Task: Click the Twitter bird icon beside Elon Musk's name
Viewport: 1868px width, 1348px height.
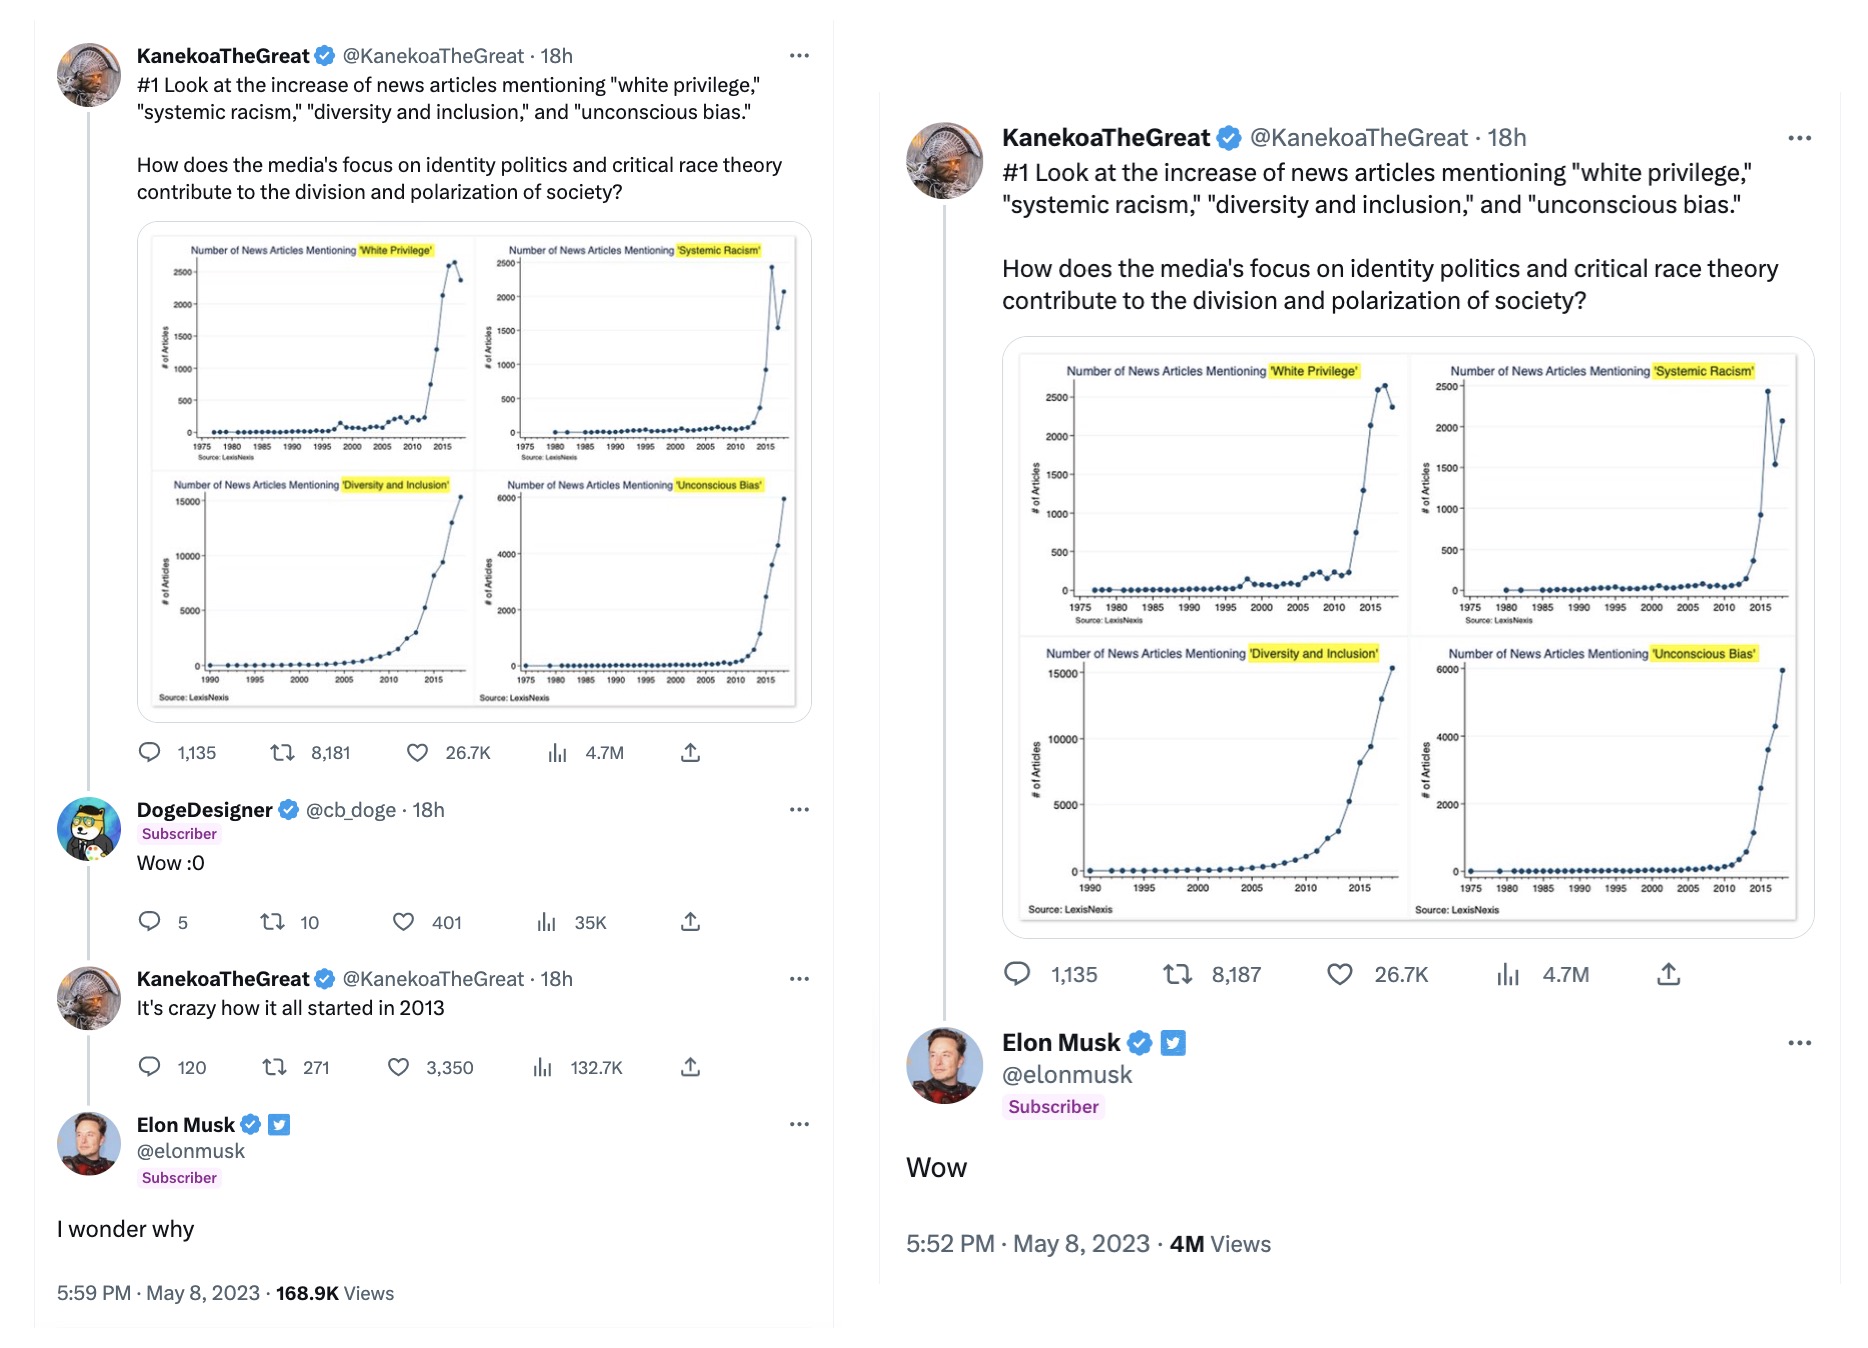Action: point(1175,1042)
